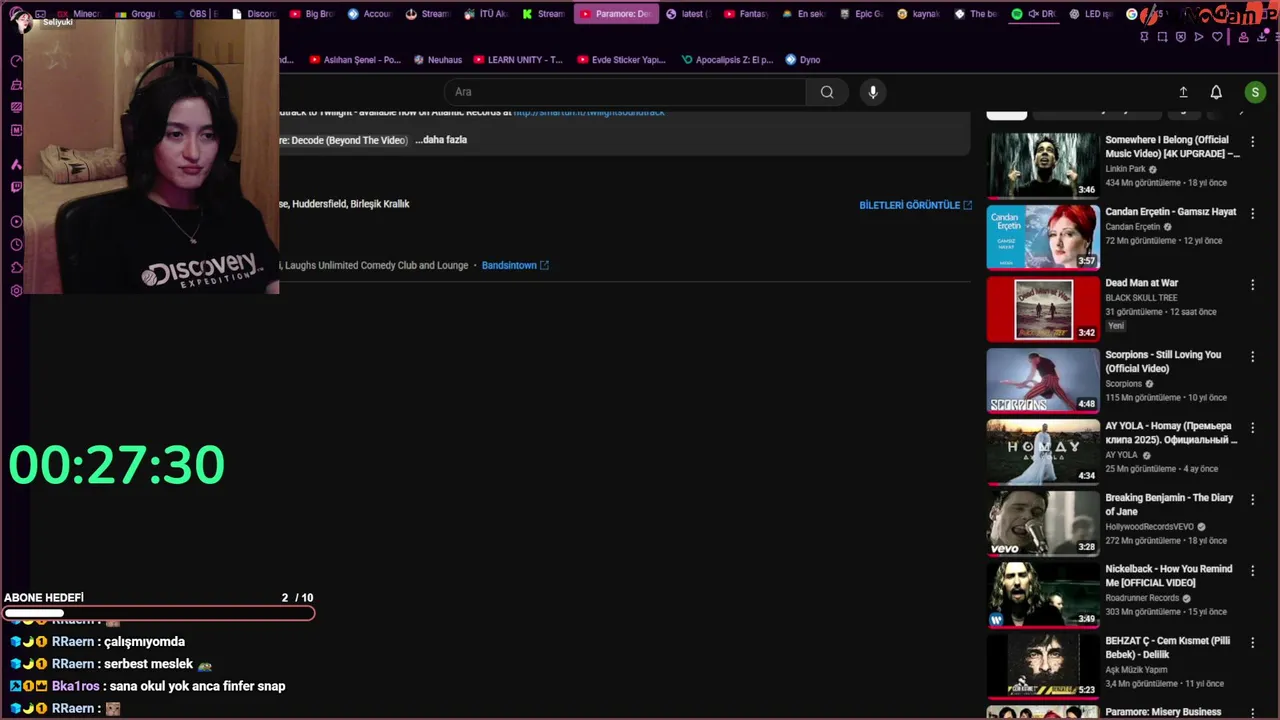
Task: Open AY YOLA - Homay video title
Action: tap(1171, 433)
